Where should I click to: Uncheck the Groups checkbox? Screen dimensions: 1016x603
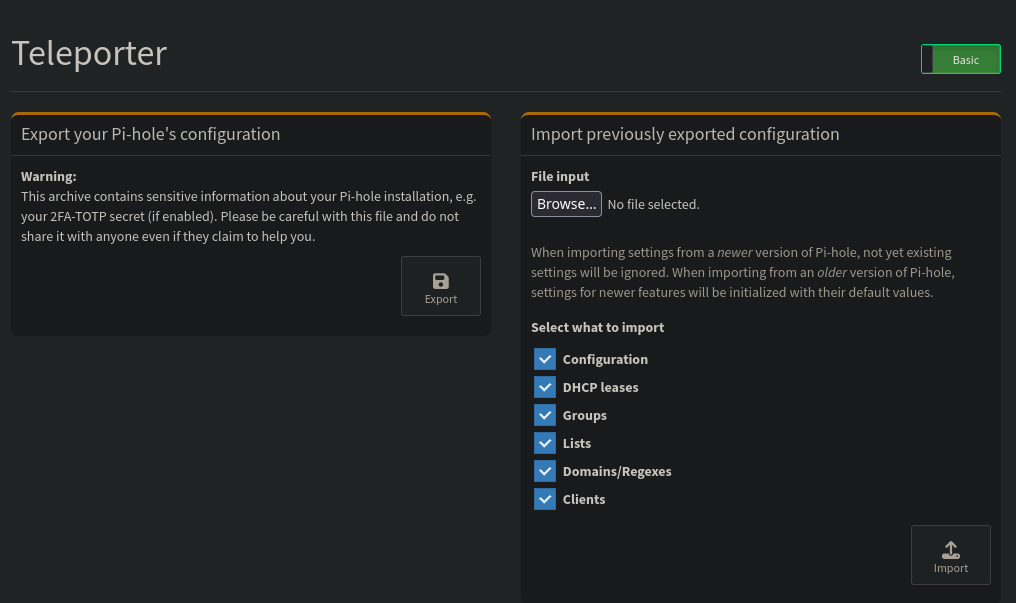[545, 415]
